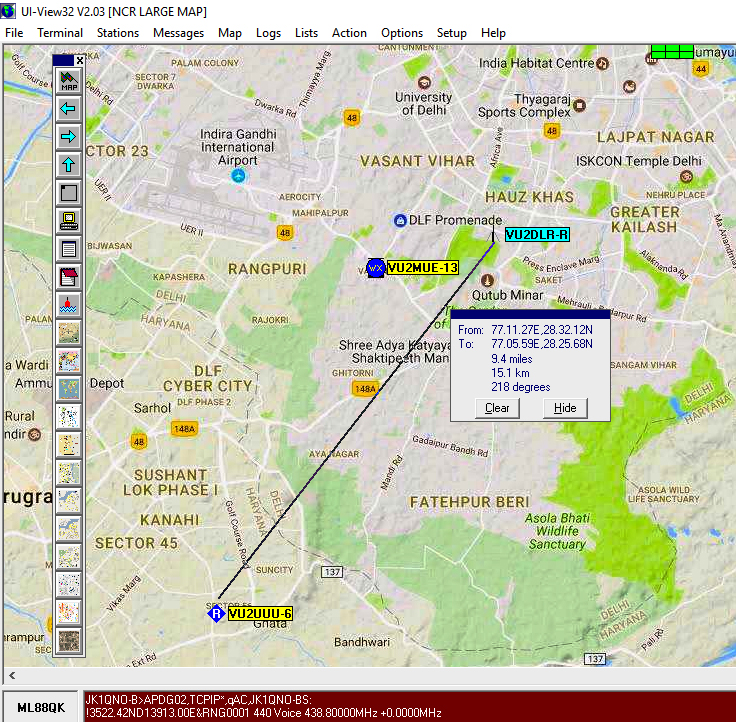736x722 pixels.
Task: Click the green grid indicator top right
Action: pyautogui.click(x=672, y=52)
